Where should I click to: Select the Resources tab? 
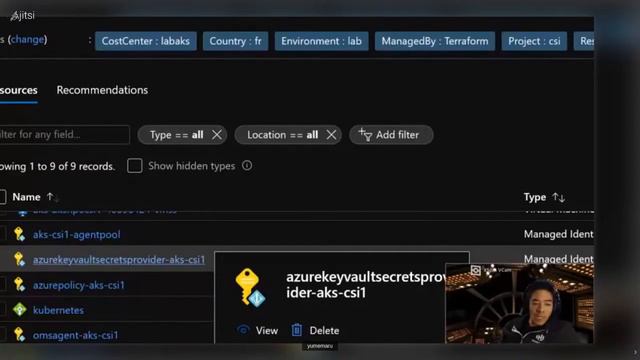click(x=18, y=90)
